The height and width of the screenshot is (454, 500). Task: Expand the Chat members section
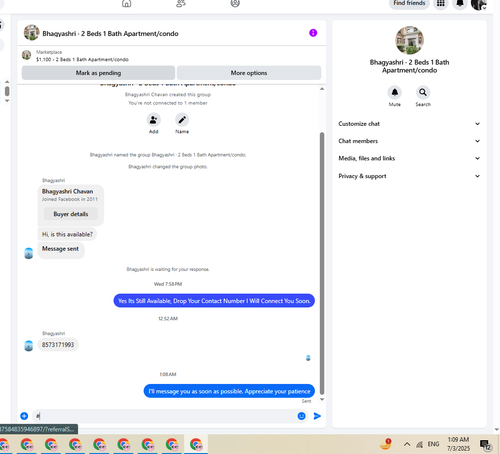click(409, 141)
